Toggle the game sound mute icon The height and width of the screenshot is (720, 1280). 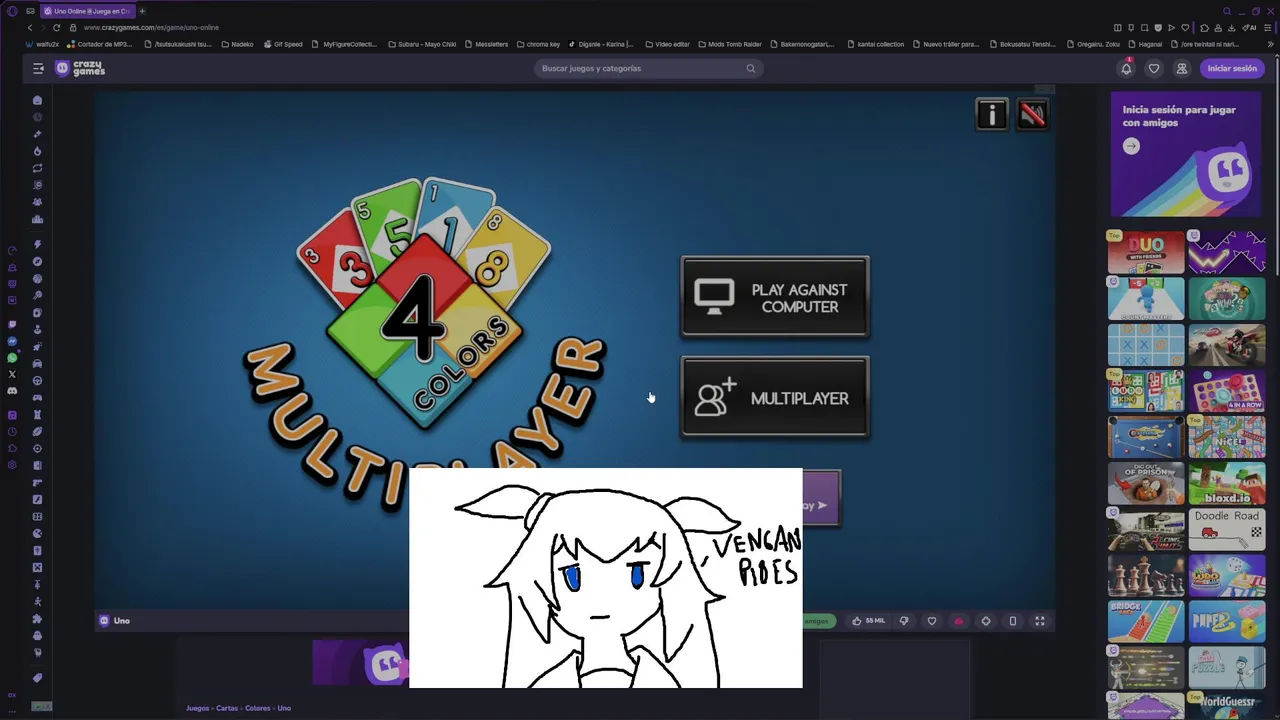coord(1032,115)
